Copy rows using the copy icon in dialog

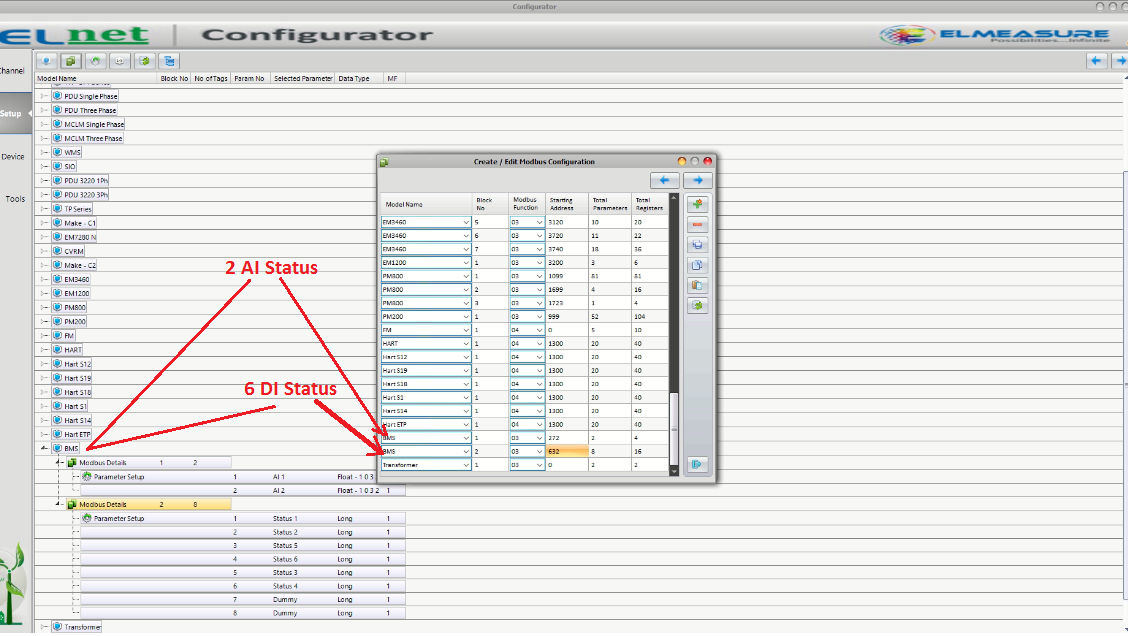click(697, 265)
